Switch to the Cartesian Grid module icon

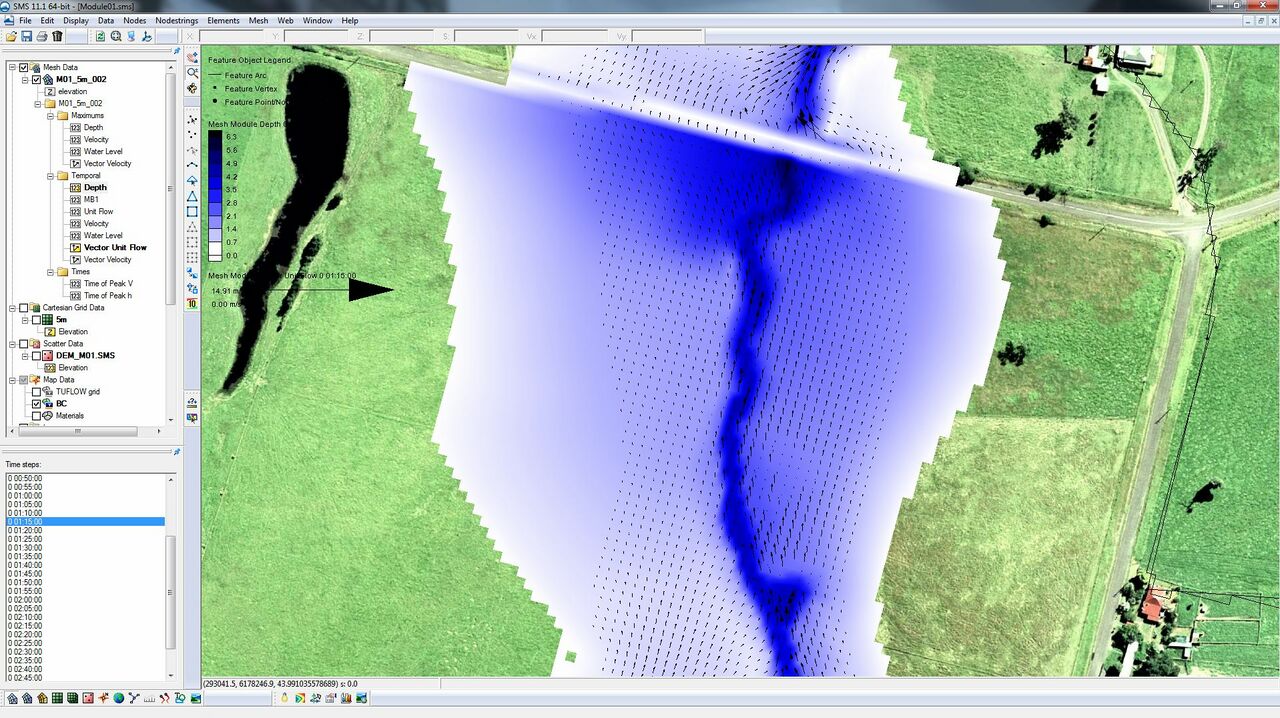[58, 698]
